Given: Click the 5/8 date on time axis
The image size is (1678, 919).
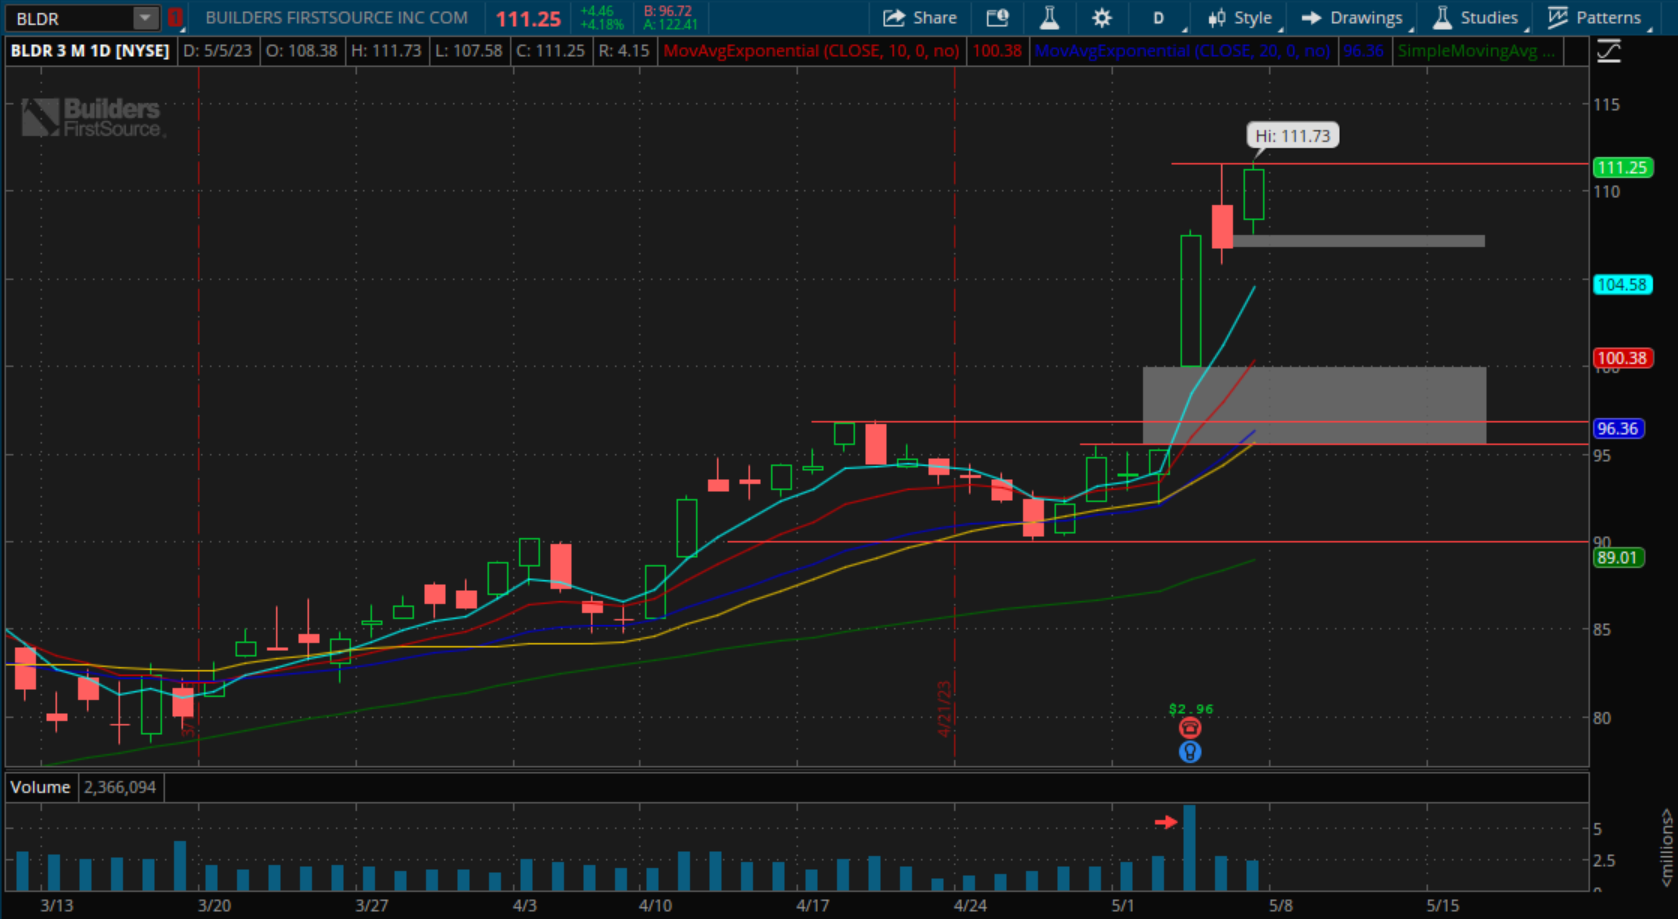Looking at the screenshot, I should [1280, 905].
